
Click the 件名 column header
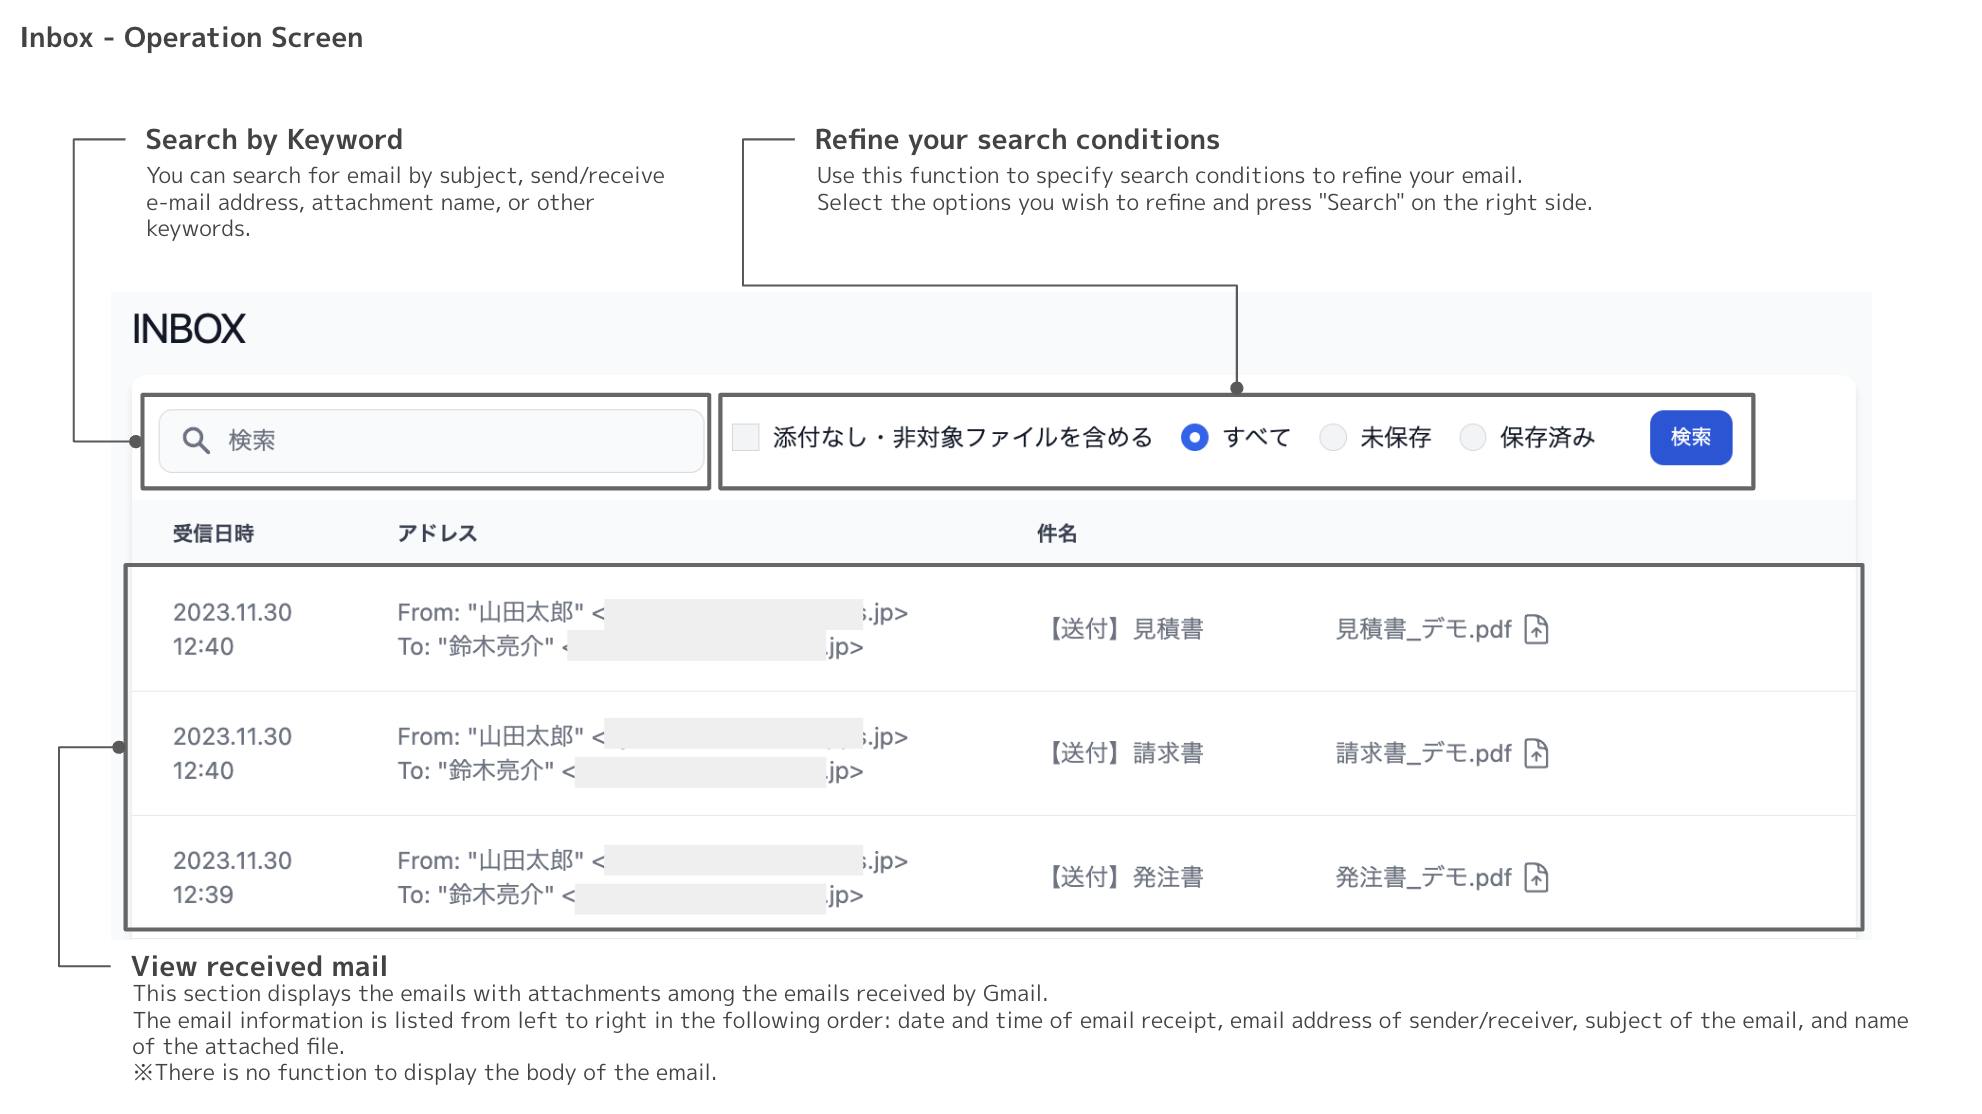click(x=1056, y=533)
